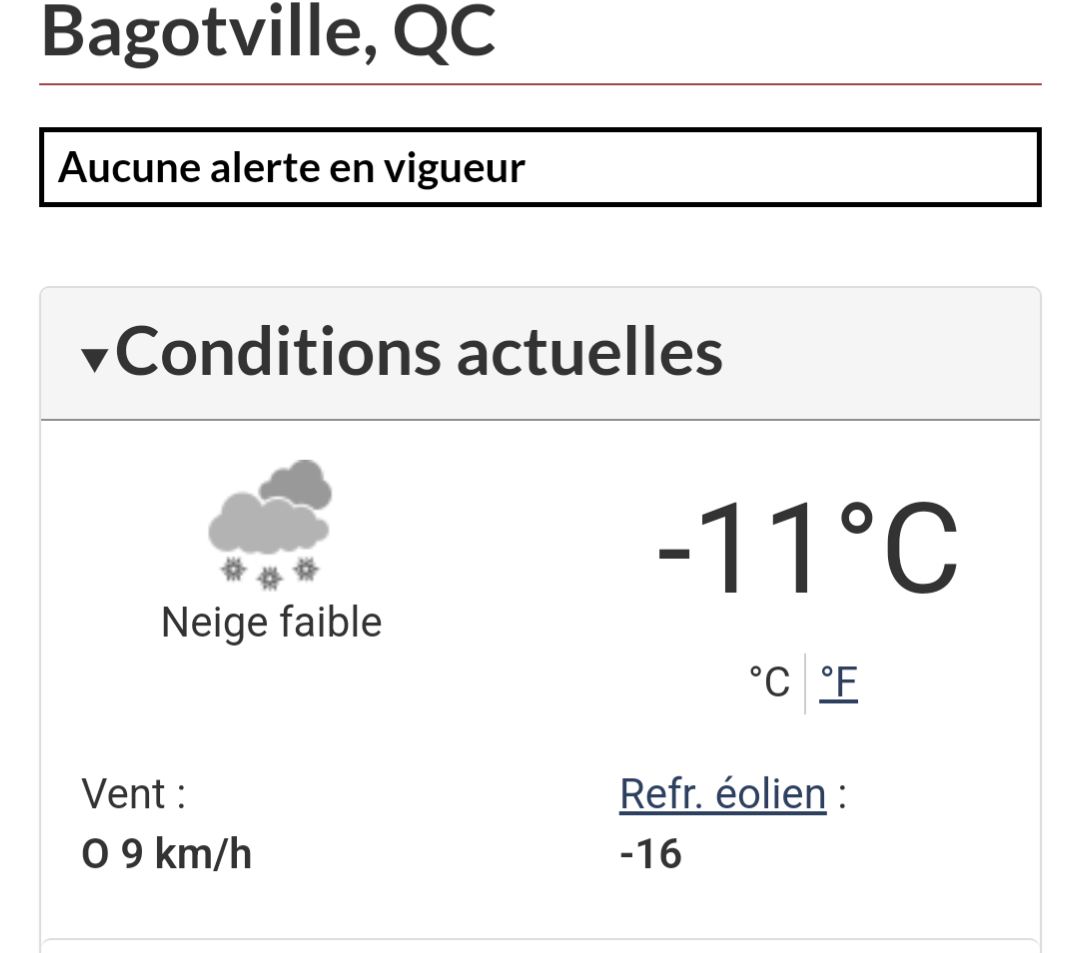Switch temperature units to °F
Viewport: 1079px width, 953px height.
click(838, 683)
